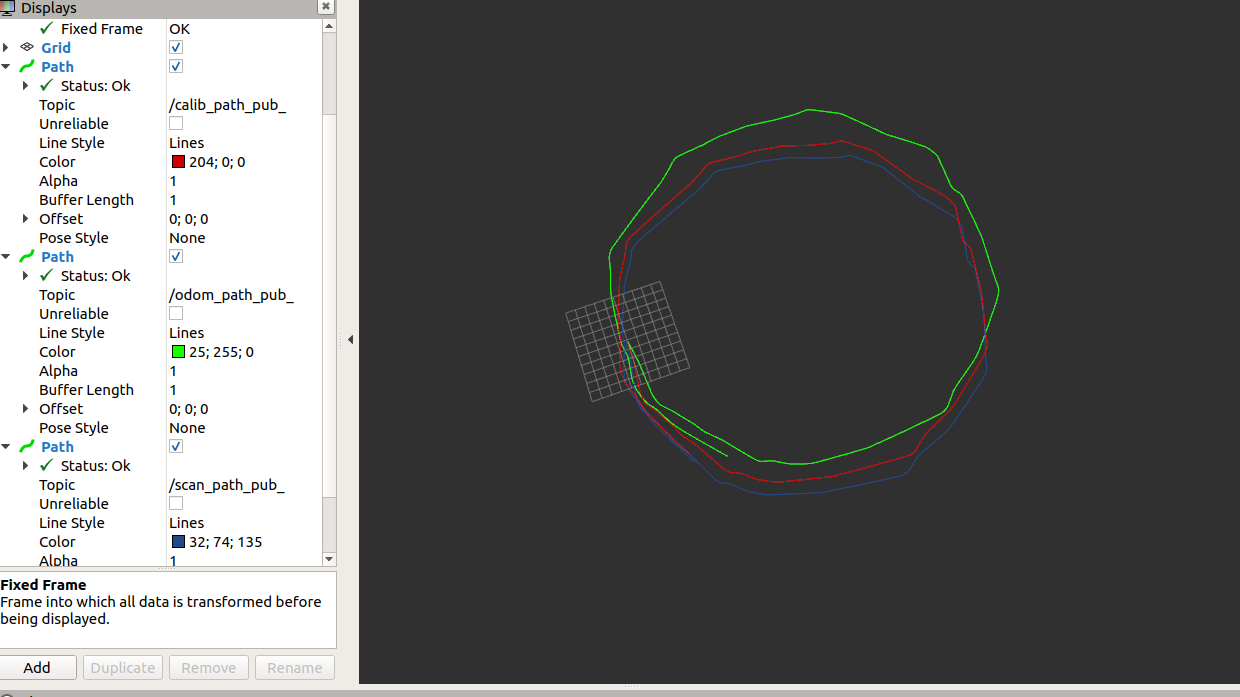Click the red color swatch 204; 0; 0

[178, 161]
